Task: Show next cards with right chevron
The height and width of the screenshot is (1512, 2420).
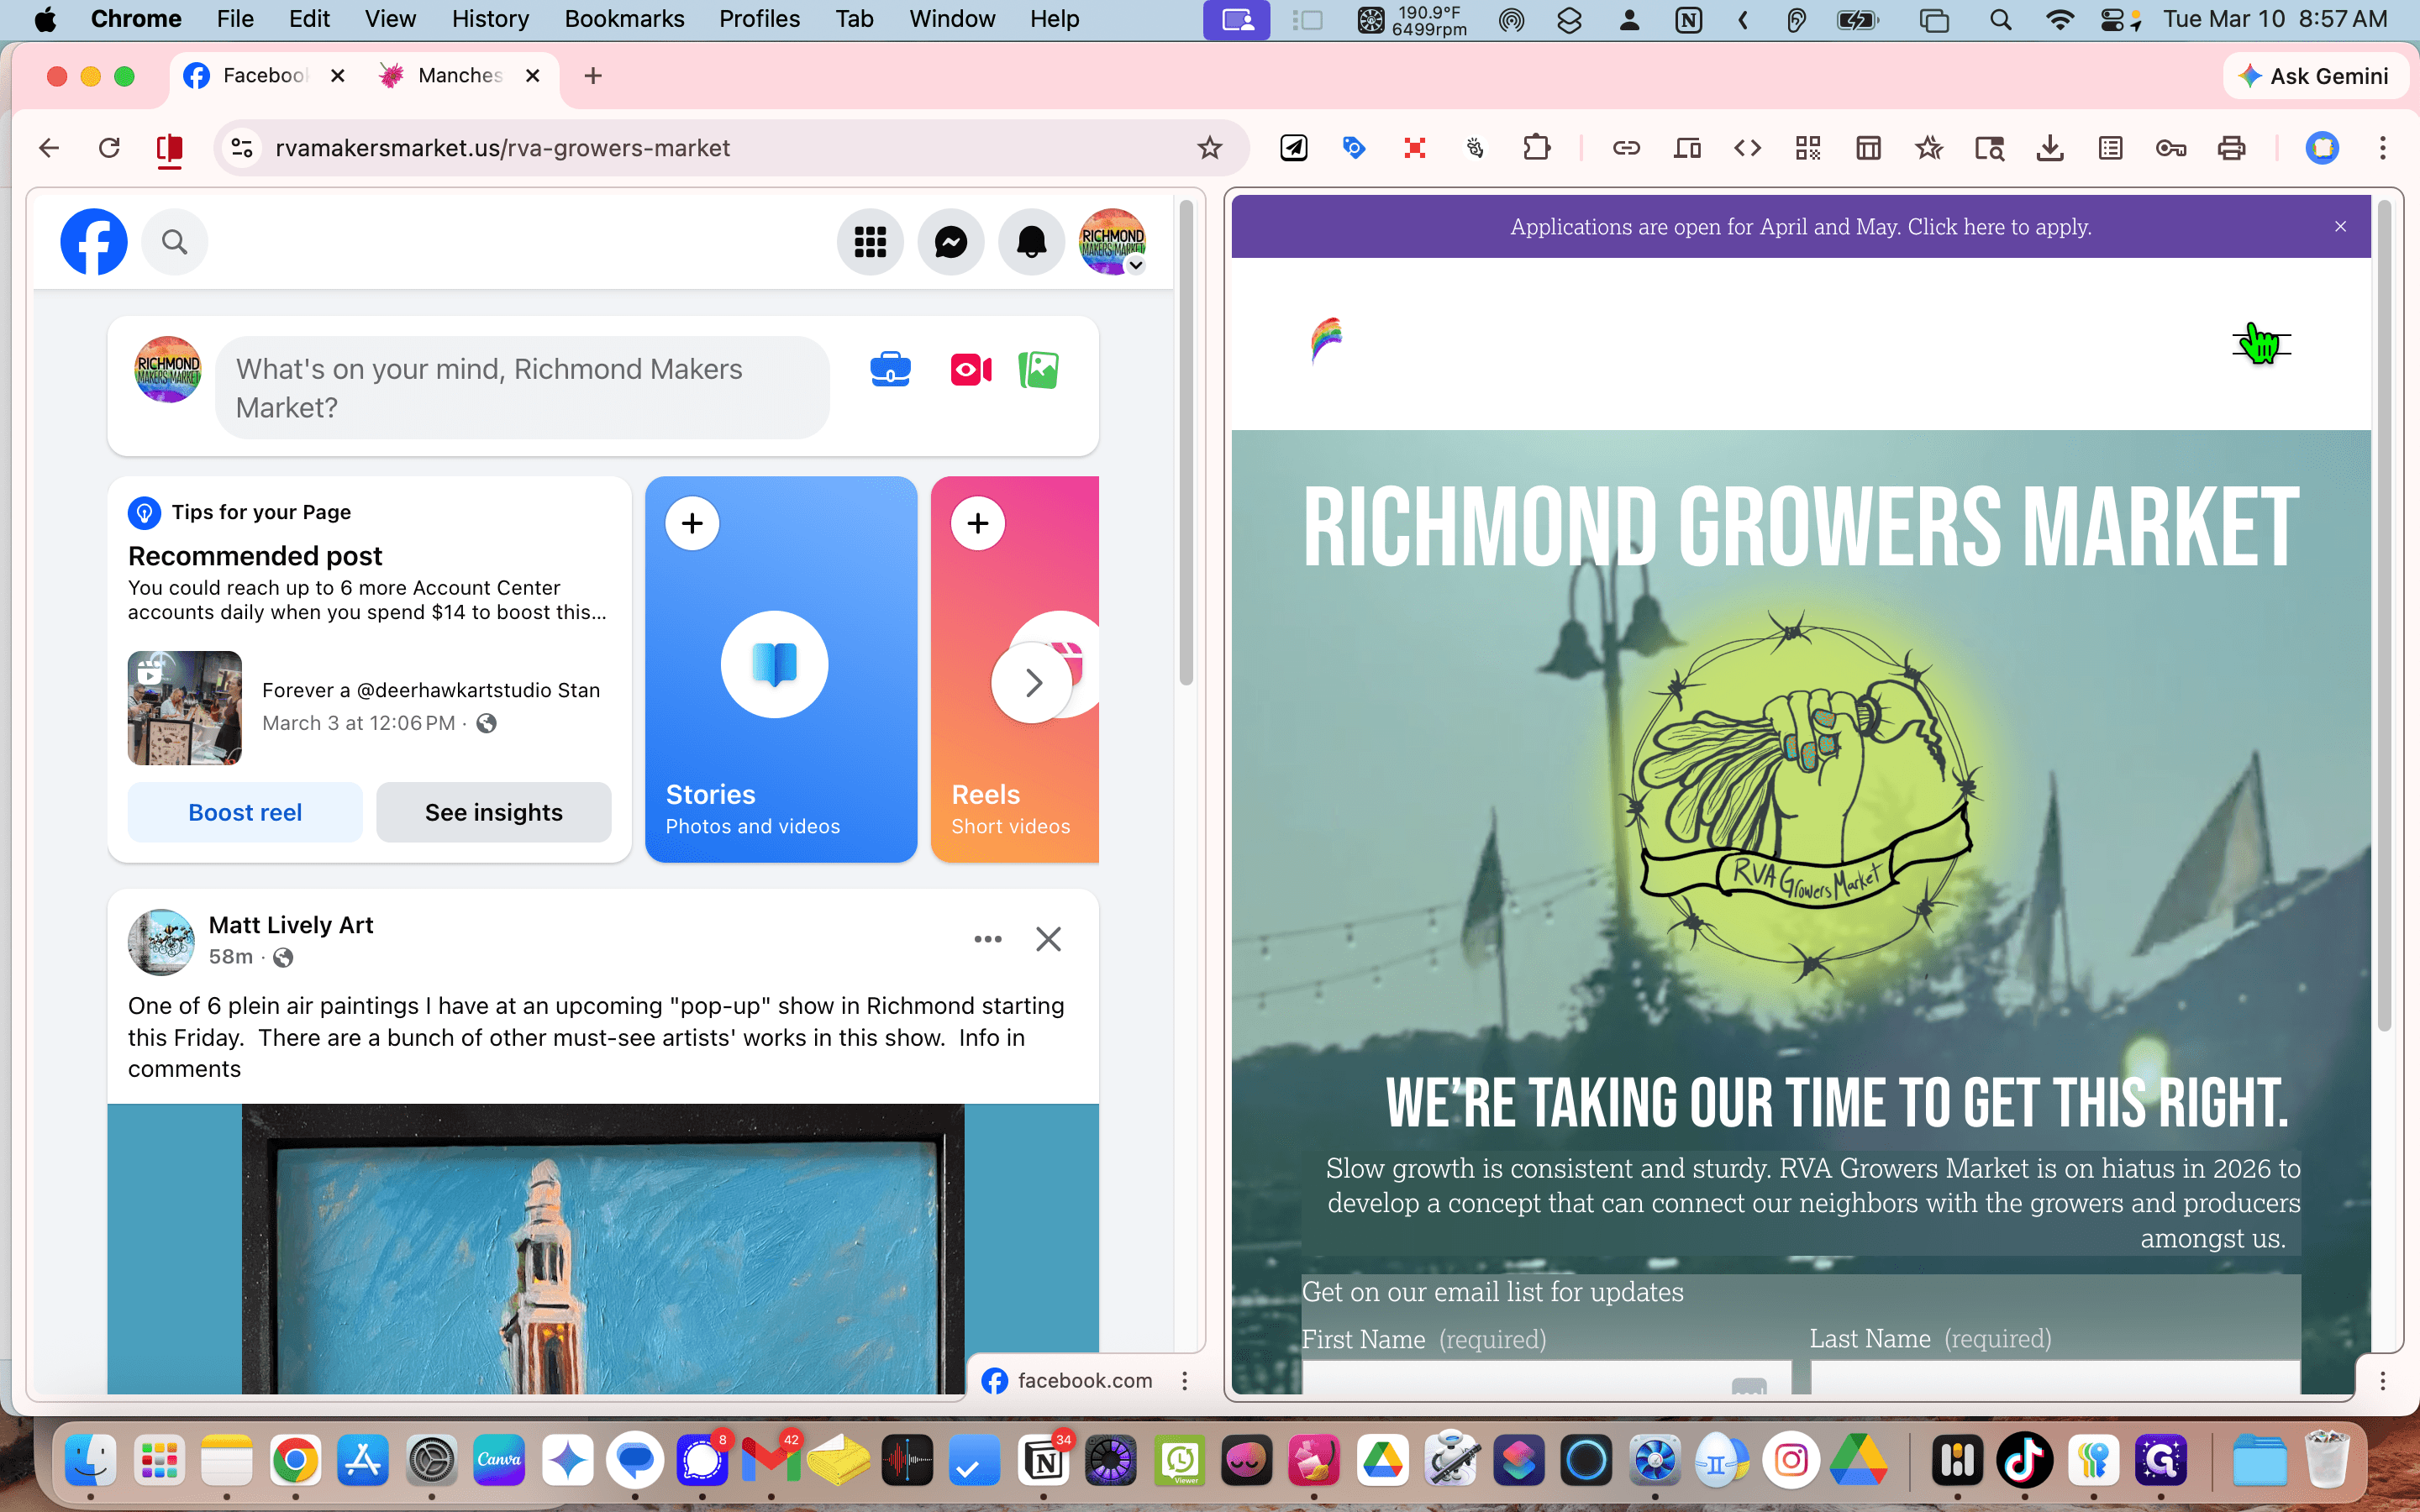Action: point(1032,683)
